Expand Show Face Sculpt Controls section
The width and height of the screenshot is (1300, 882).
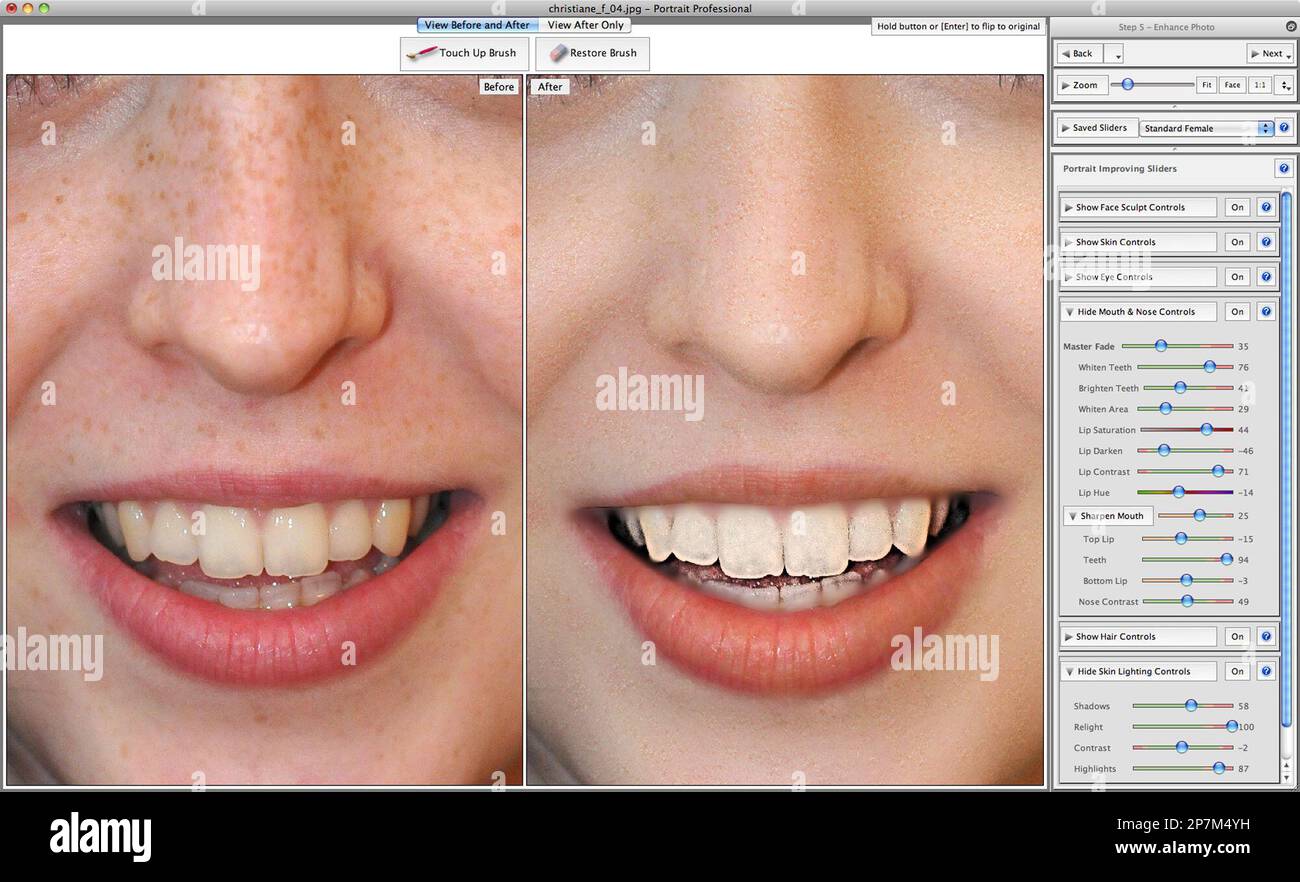coord(1138,207)
